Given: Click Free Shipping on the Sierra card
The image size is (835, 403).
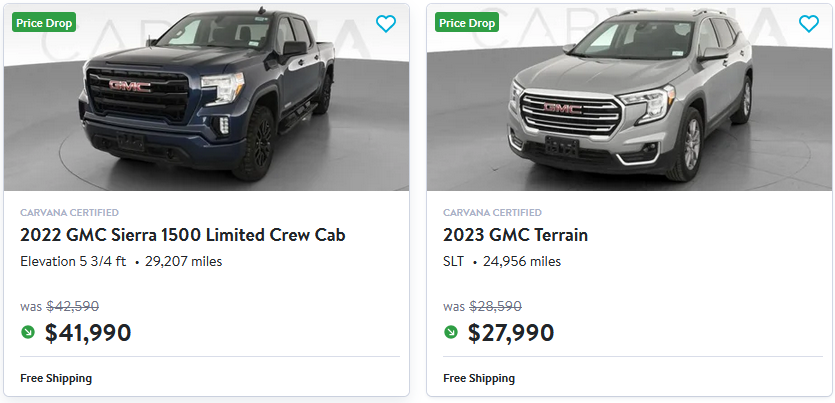Looking at the screenshot, I should (56, 379).
